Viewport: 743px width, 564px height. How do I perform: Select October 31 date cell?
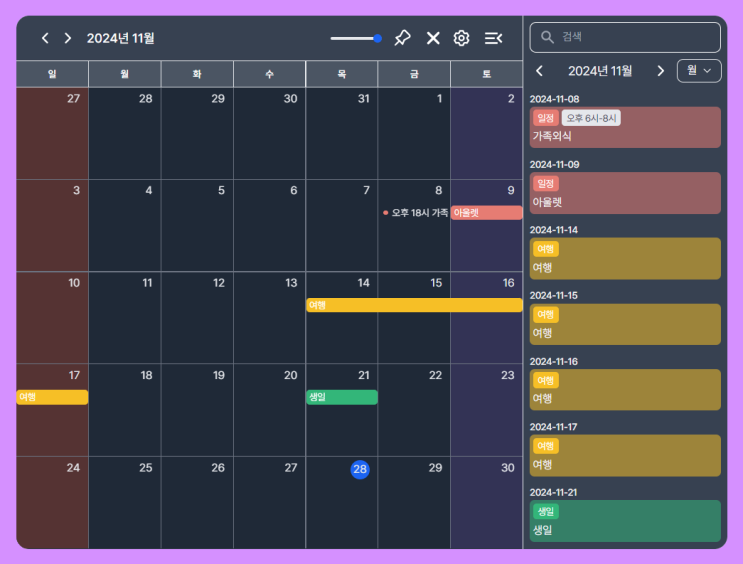[x=342, y=134]
